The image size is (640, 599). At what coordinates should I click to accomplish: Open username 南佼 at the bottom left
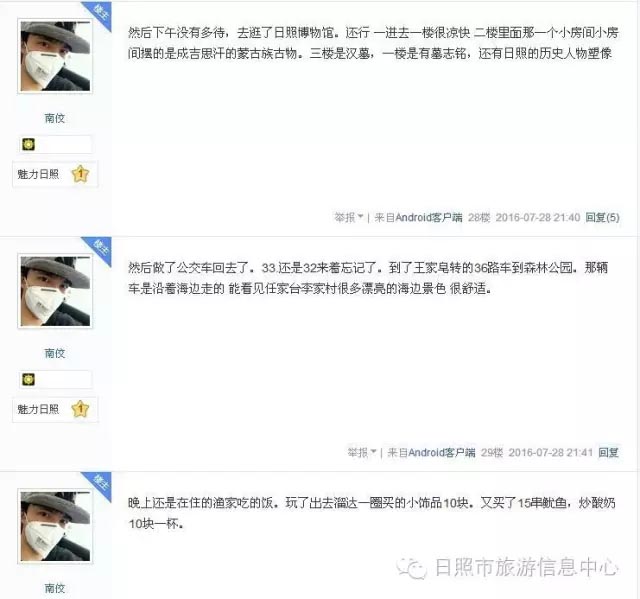point(55,588)
